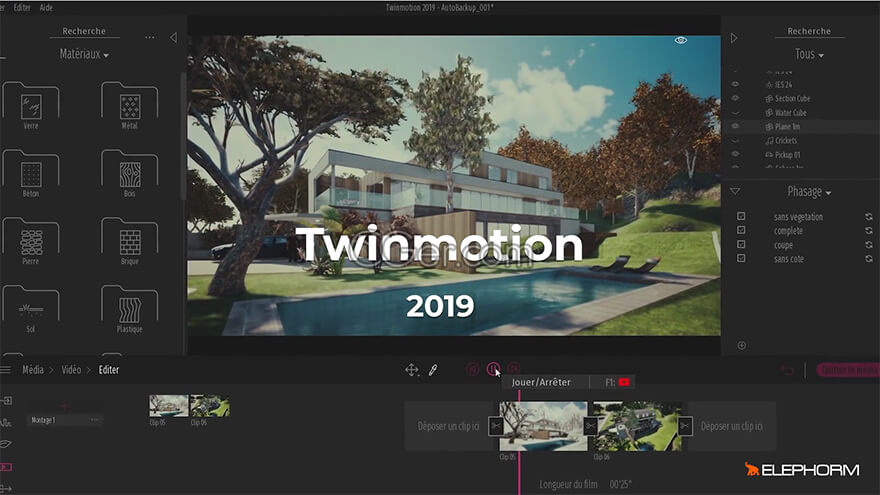This screenshot has height=495, width=880.
Task: Open the hamburger menu beside Média
Action: pos(6,370)
